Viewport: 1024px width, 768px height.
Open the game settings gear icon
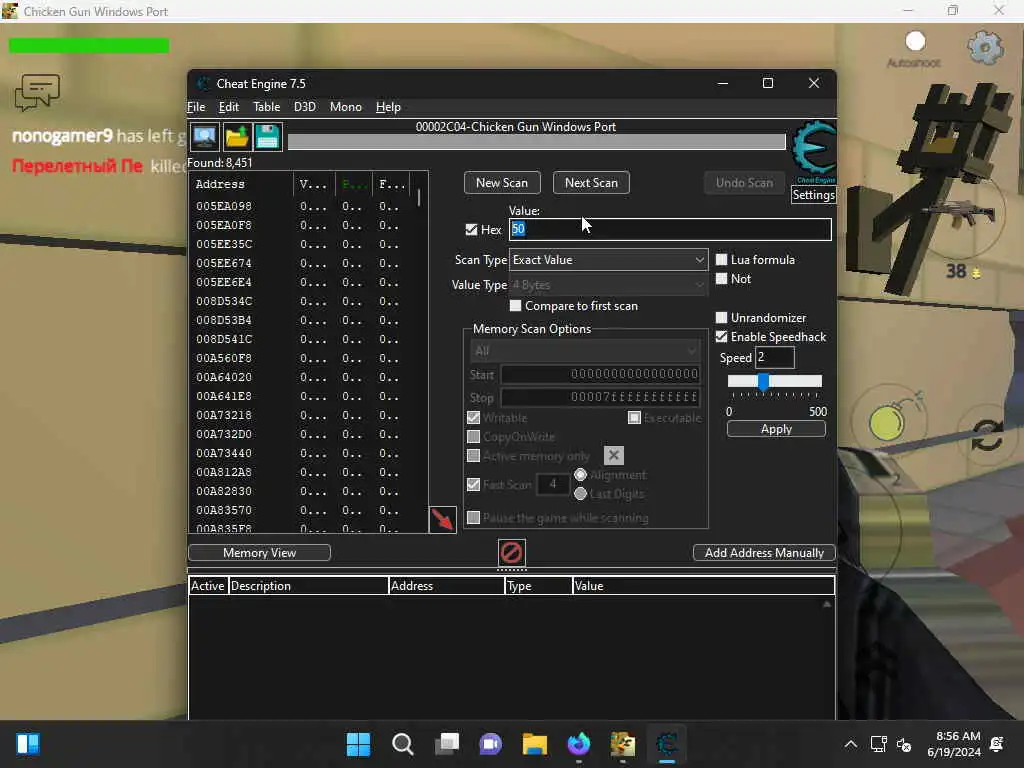985,48
